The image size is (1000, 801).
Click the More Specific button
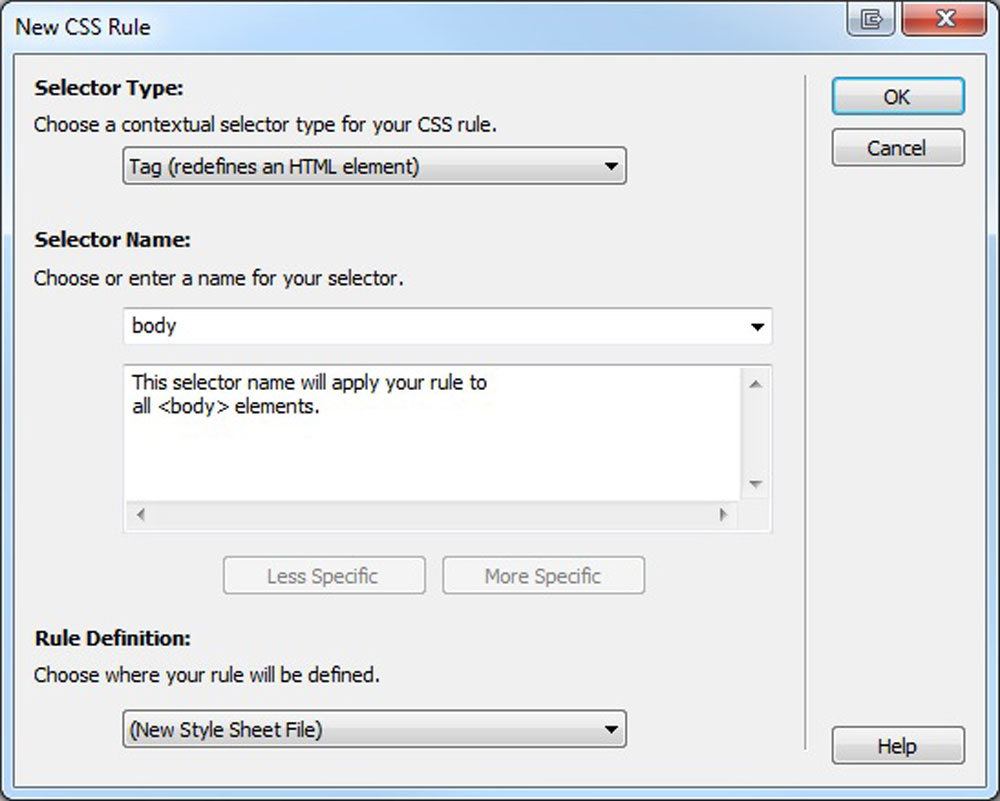pyautogui.click(x=543, y=576)
